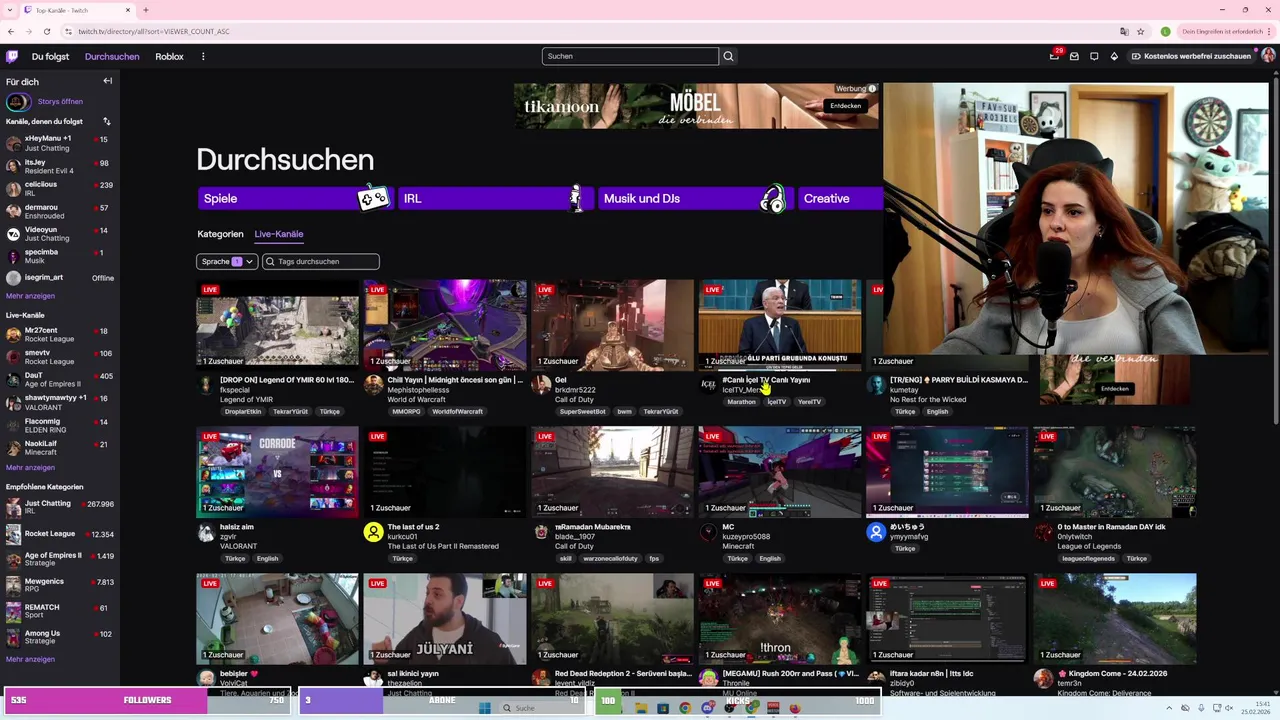Expand Mehr anzeigen under Live-Kanäle
The width and height of the screenshot is (1280, 720).
(x=30, y=467)
